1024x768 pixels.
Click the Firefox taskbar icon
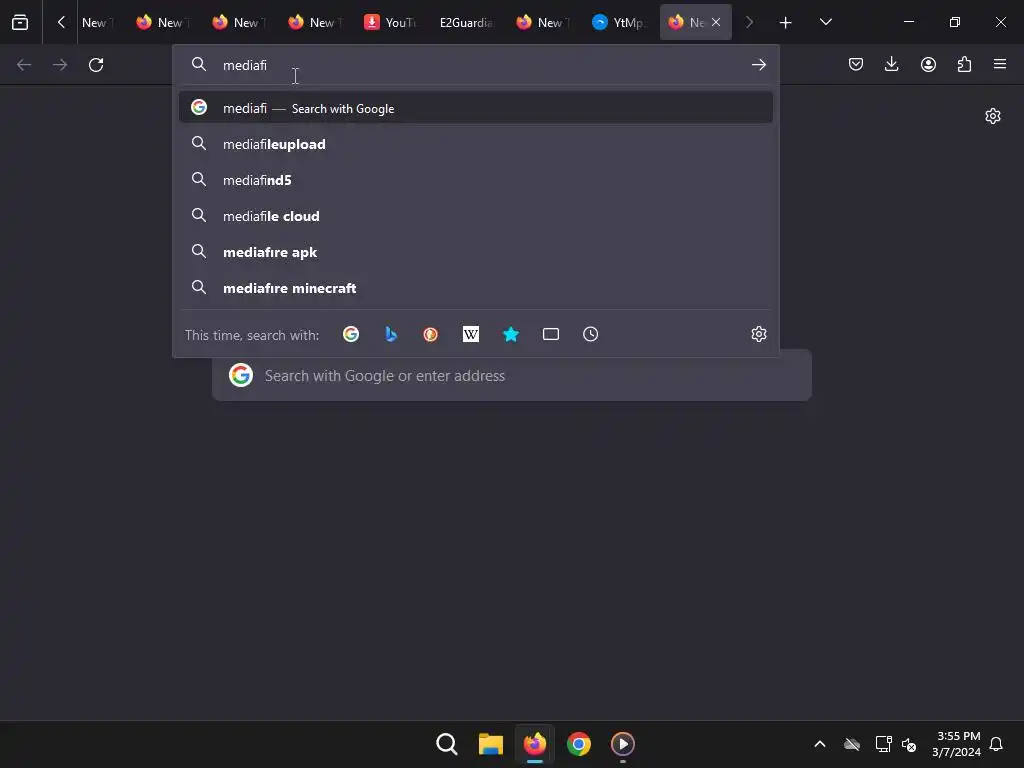[535, 744]
